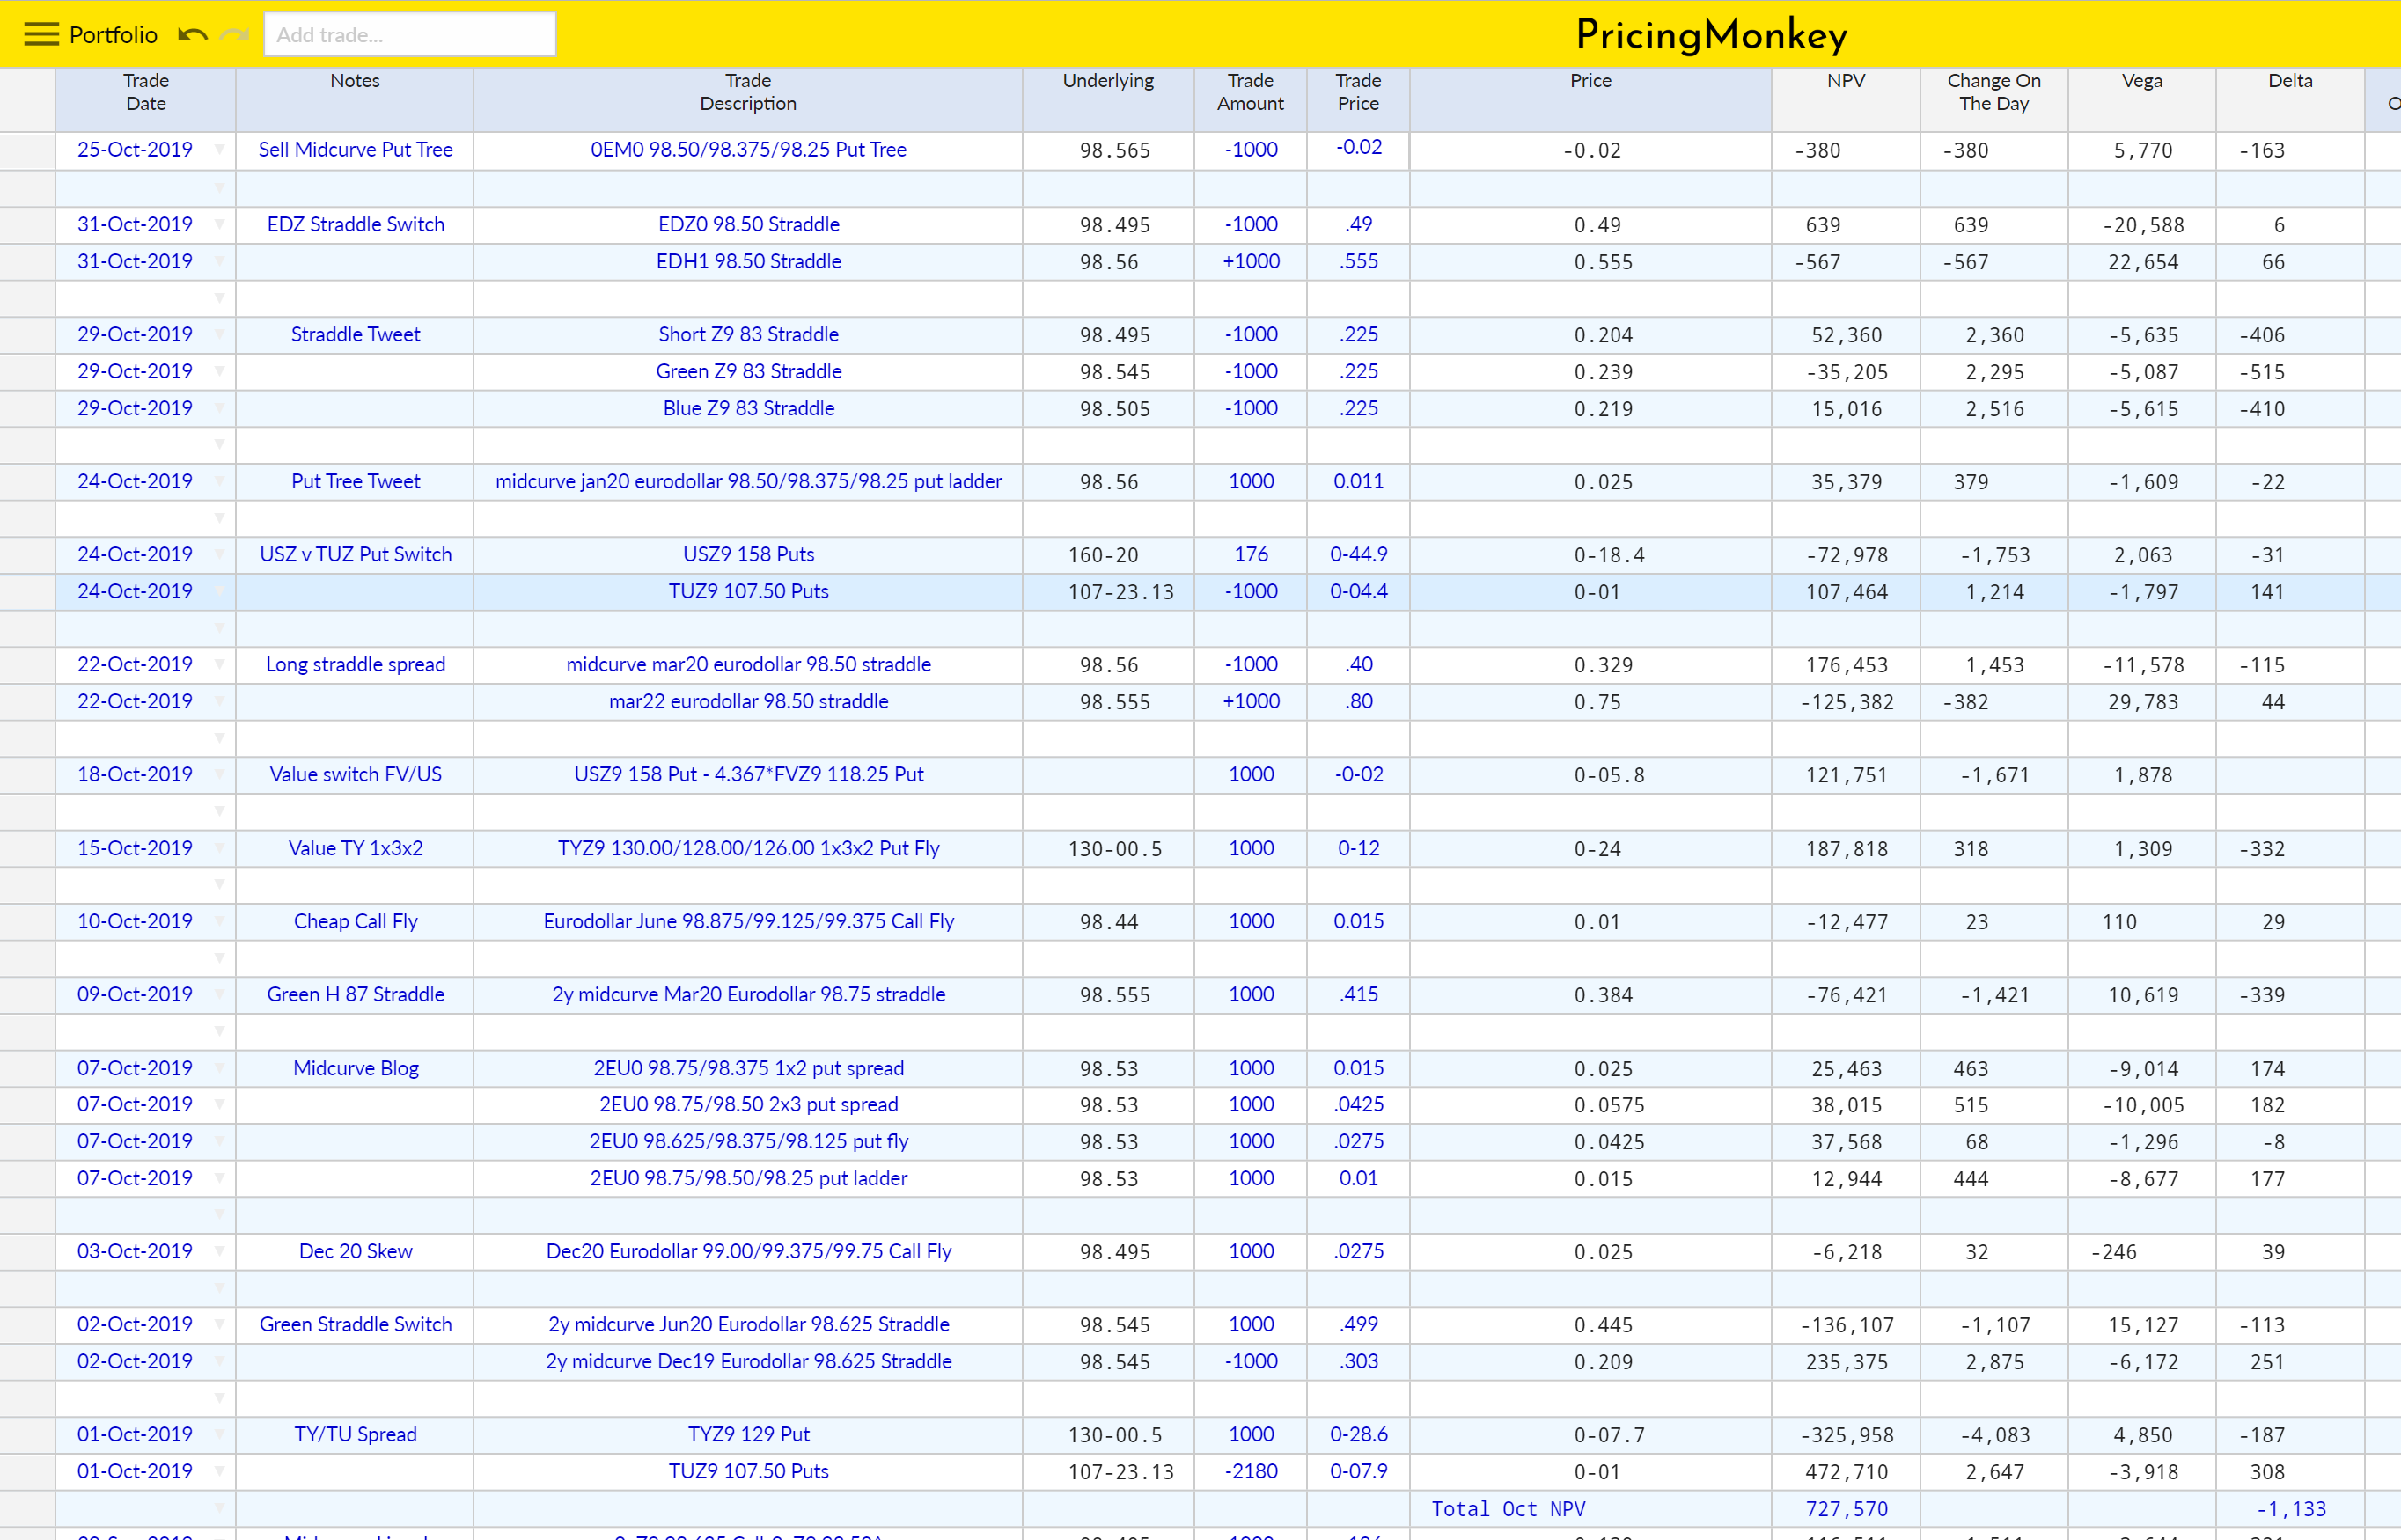The height and width of the screenshot is (1540, 2401).
Task: Open date dropdown beside USZ9 158 Puts
Action: (219, 555)
